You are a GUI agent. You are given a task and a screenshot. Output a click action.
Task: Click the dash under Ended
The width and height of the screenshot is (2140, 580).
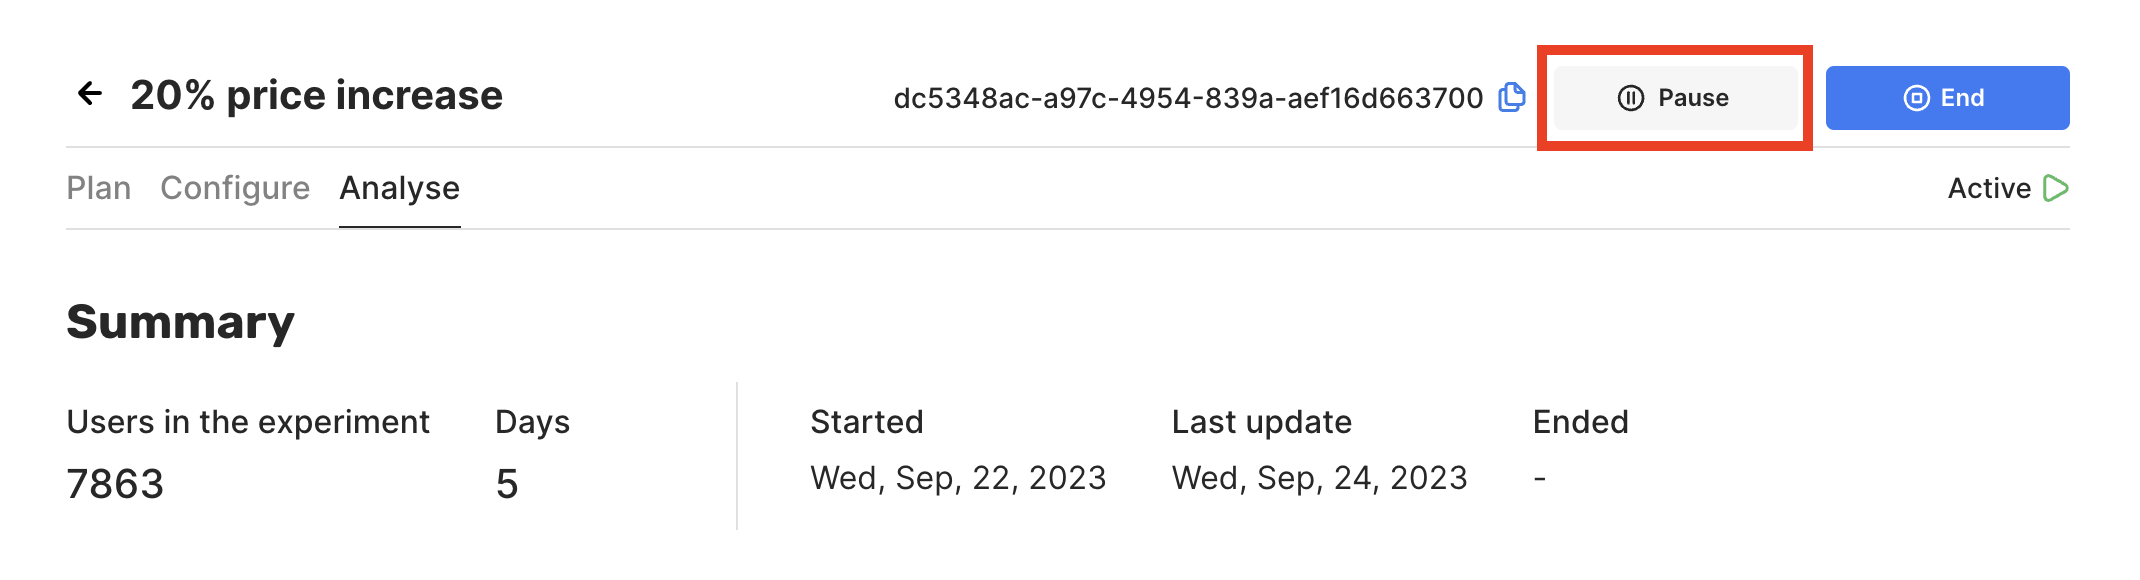(1540, 479)
